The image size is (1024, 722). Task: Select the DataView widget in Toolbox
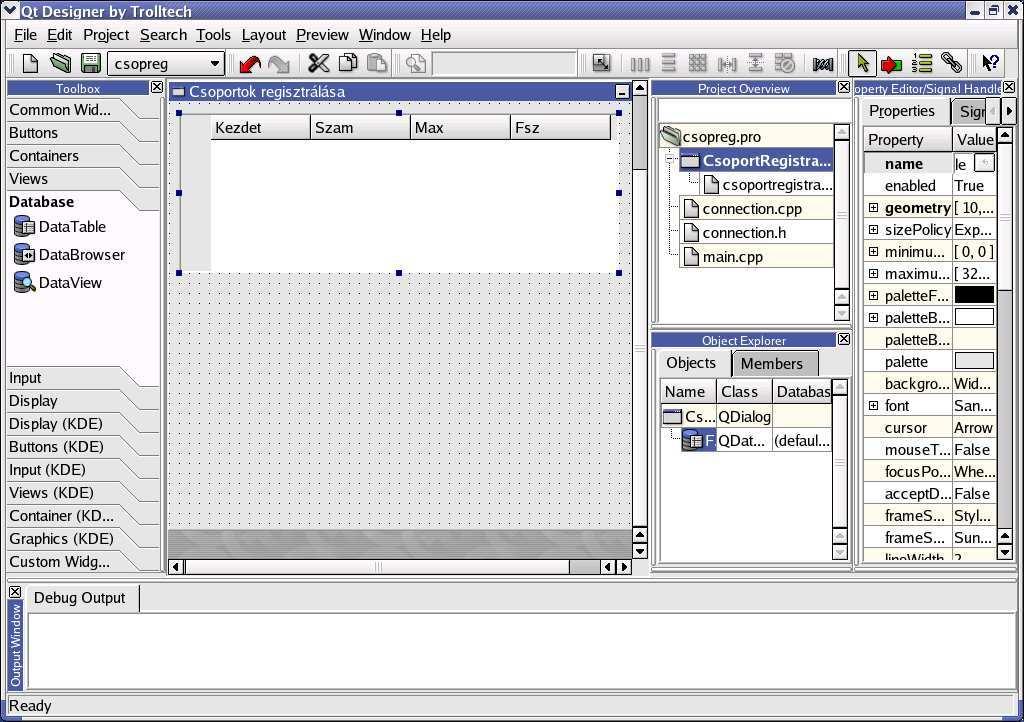coord(57,283)
